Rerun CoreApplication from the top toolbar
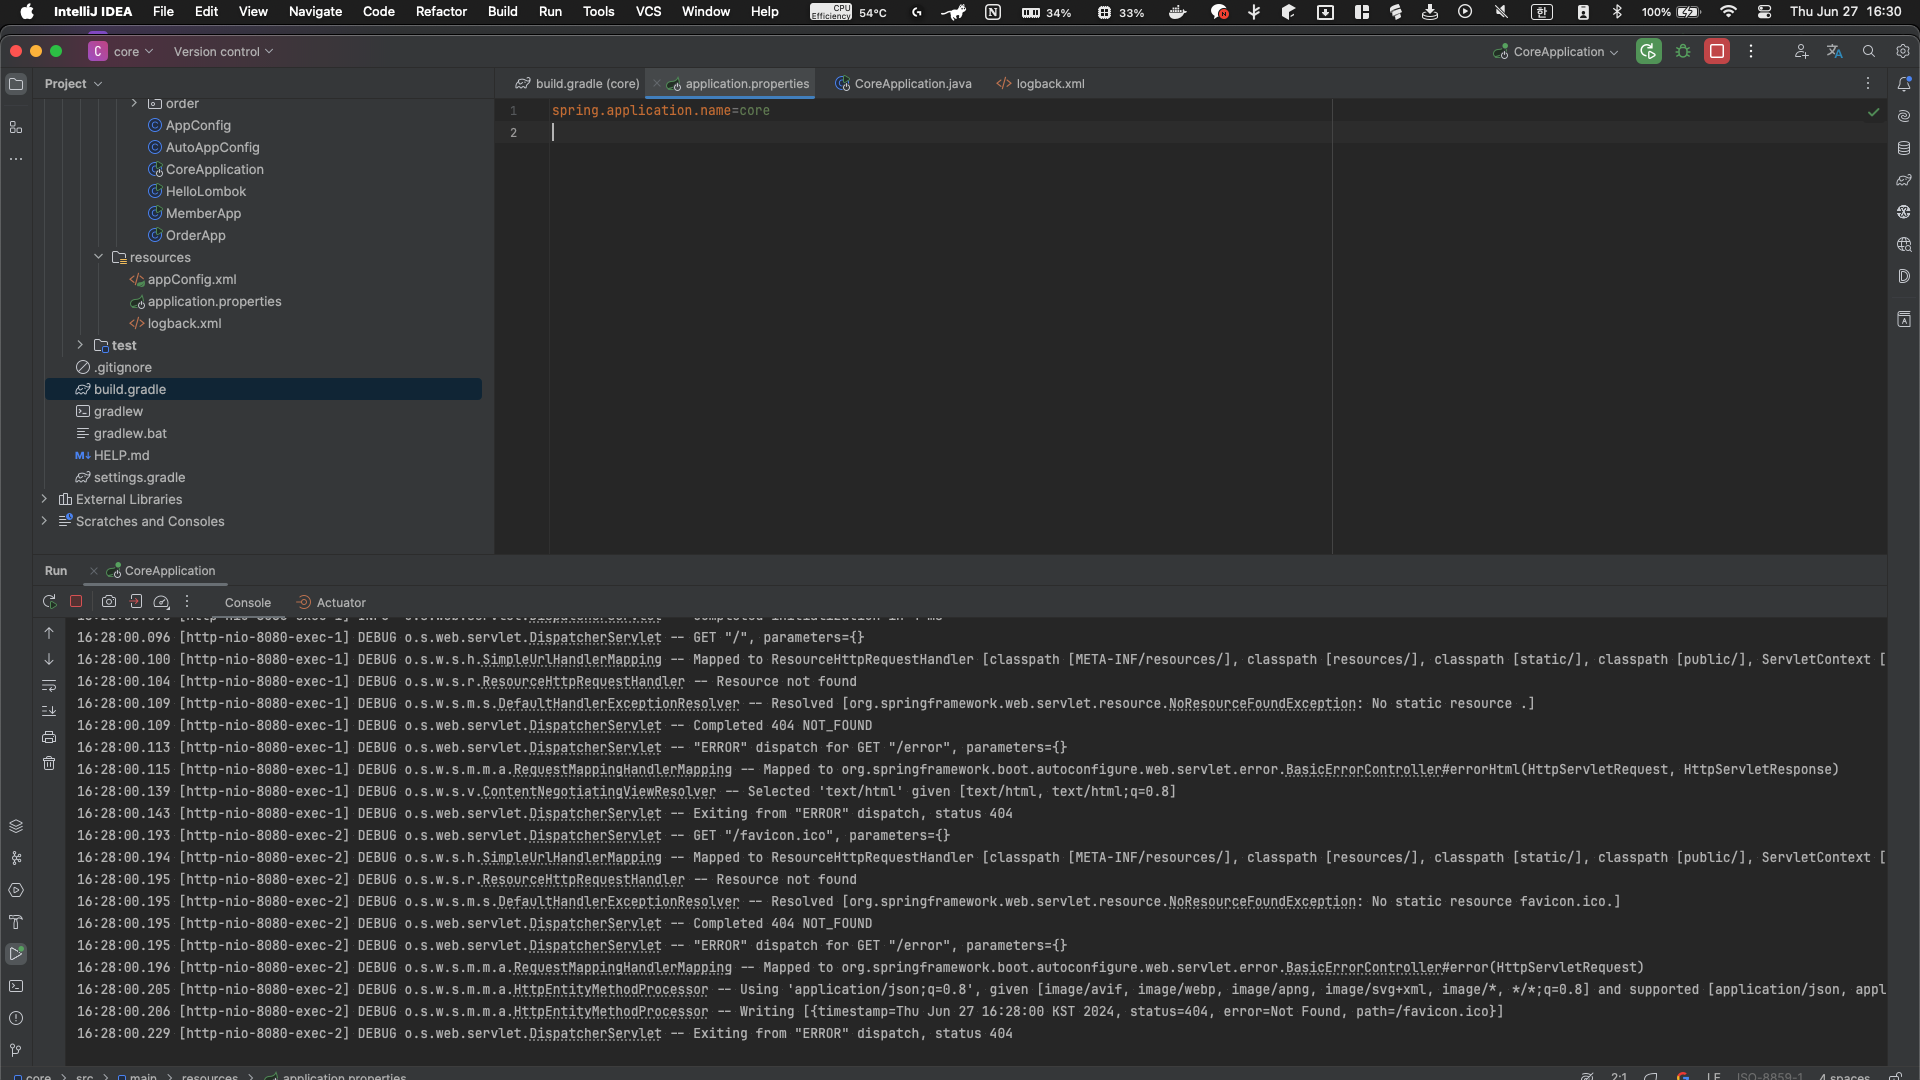1920x1080 pixels. (x=1649, y=51)
